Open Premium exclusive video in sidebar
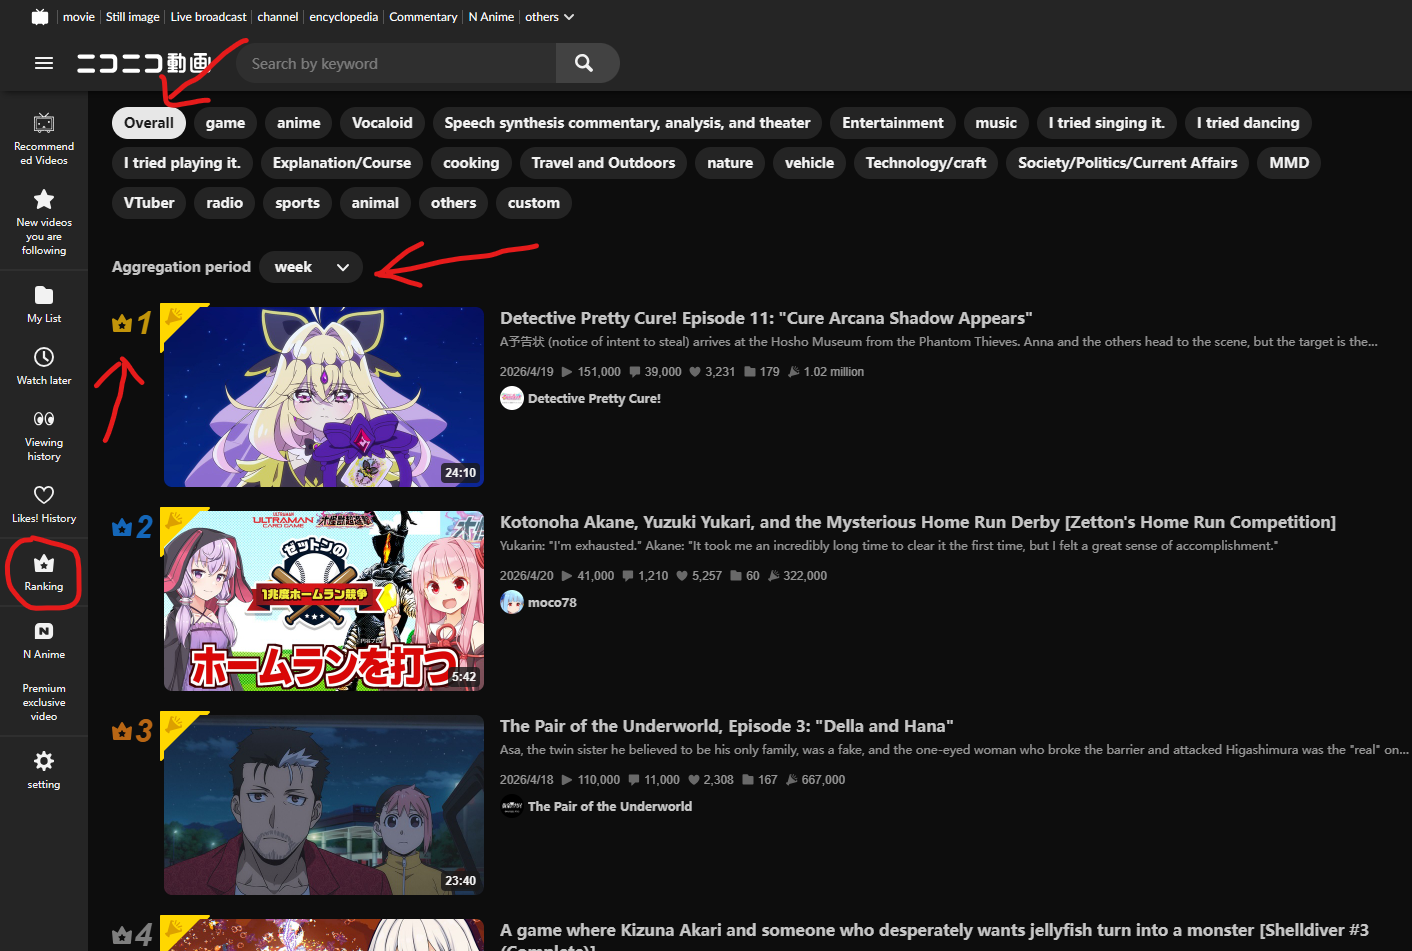 click(44, 702)
